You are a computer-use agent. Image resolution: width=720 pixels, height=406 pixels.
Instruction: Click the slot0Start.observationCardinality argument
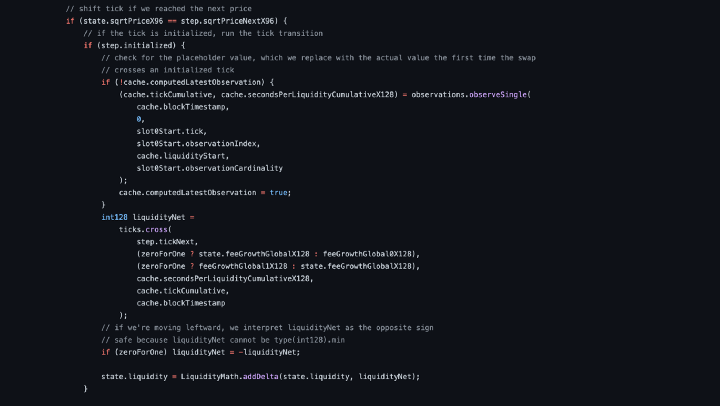pyautogui.click(x=210, y=168)
